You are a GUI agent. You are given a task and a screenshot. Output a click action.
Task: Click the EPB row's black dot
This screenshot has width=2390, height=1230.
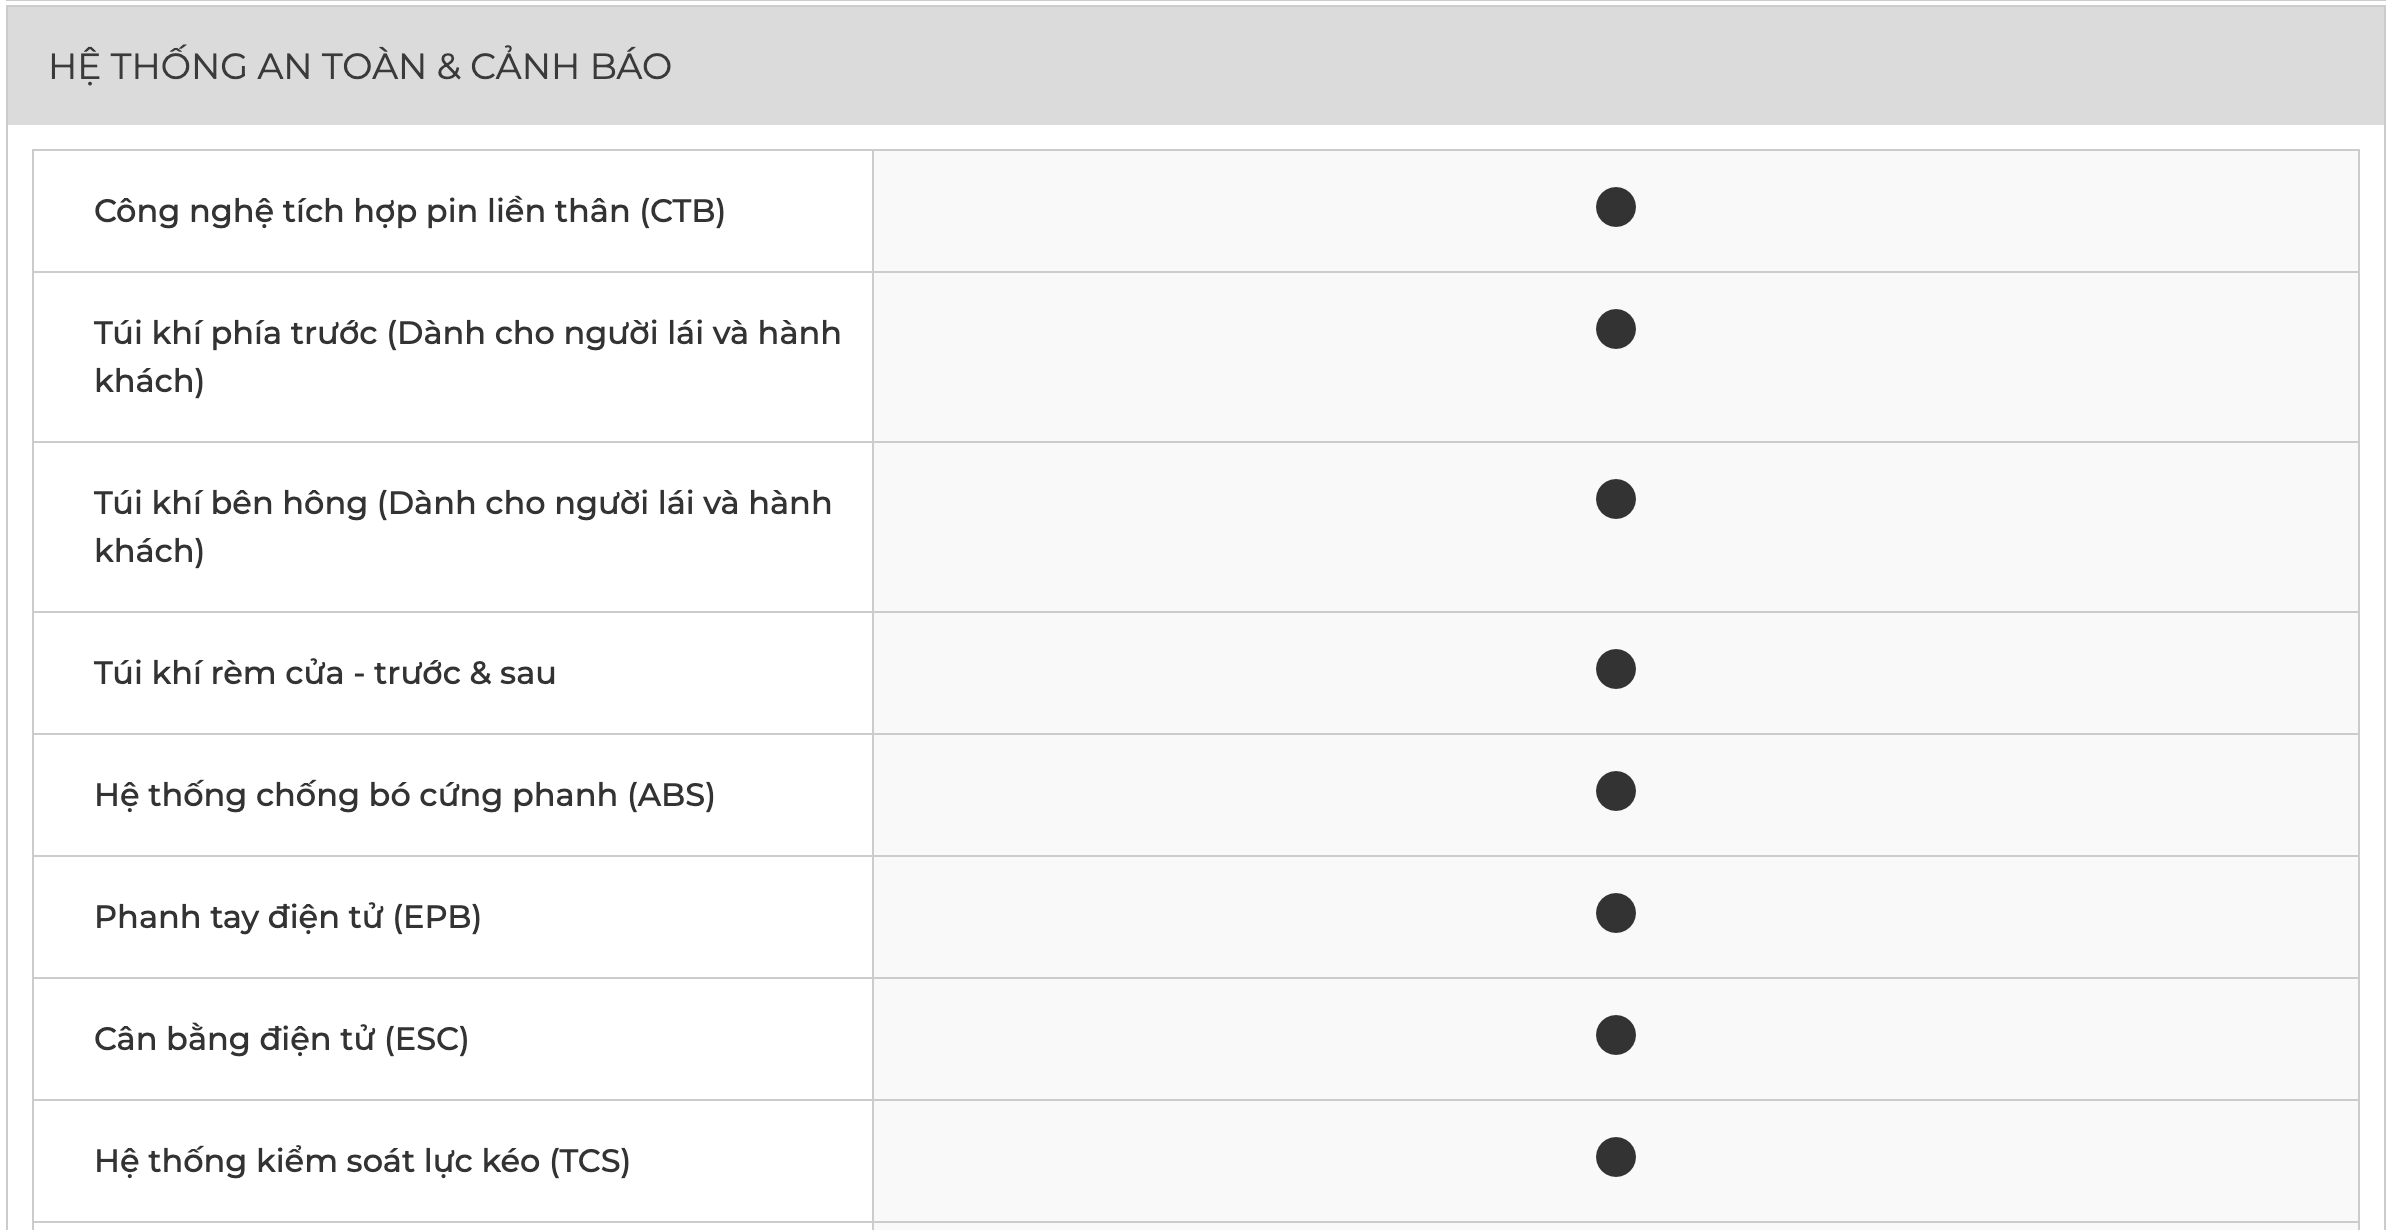[1615, 914]
